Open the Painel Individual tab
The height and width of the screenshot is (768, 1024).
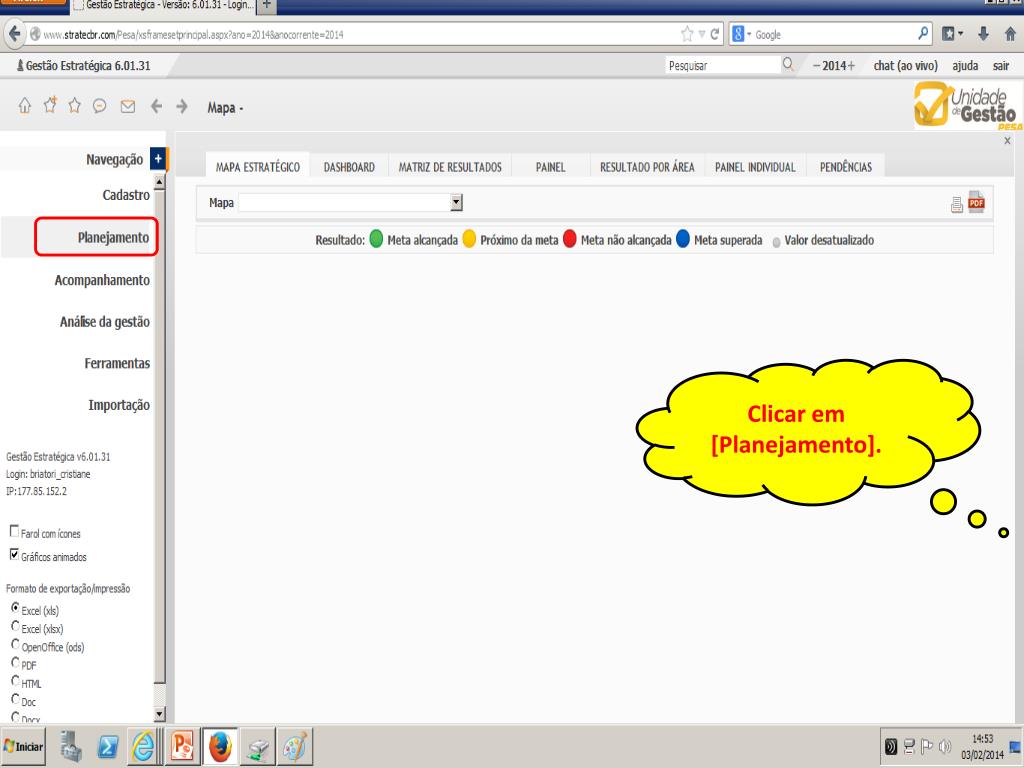coord(755,167)
